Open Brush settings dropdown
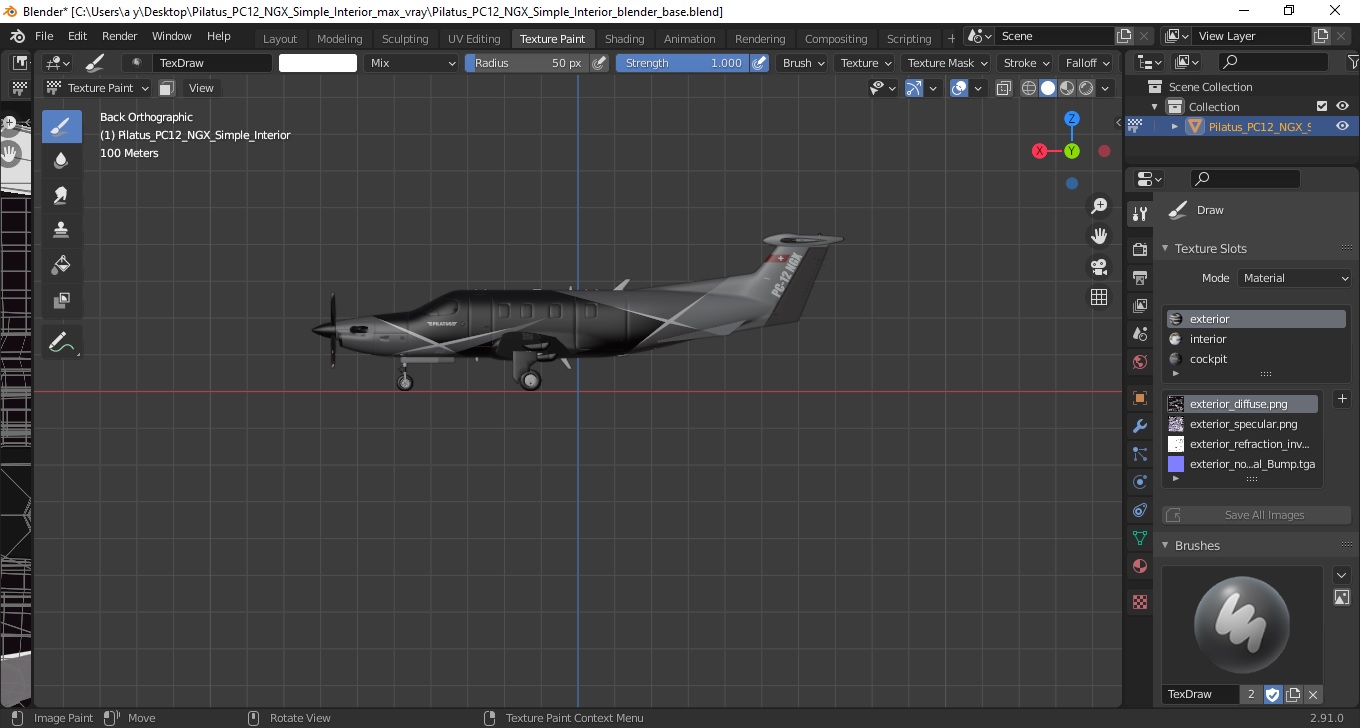1360x728 pixels. (x=804, y=63)
